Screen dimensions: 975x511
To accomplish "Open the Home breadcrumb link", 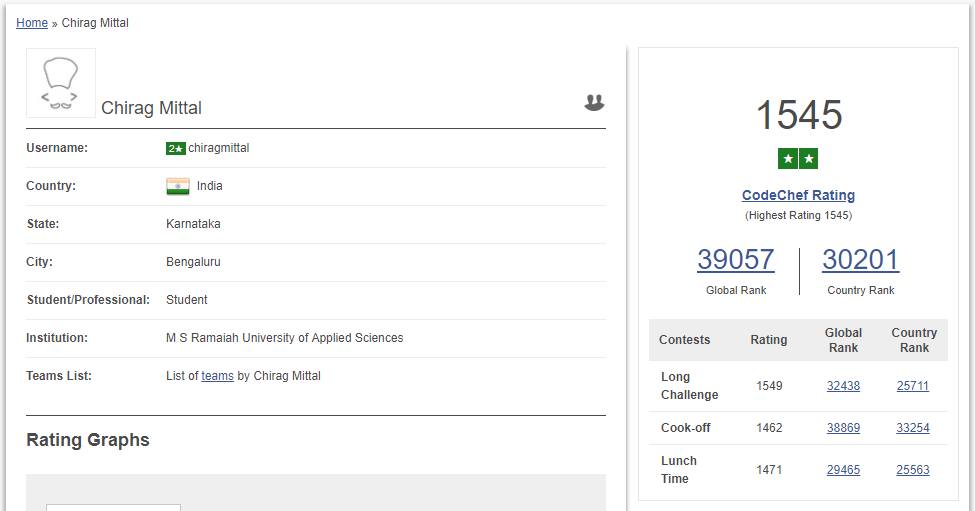I will point(32,23).
